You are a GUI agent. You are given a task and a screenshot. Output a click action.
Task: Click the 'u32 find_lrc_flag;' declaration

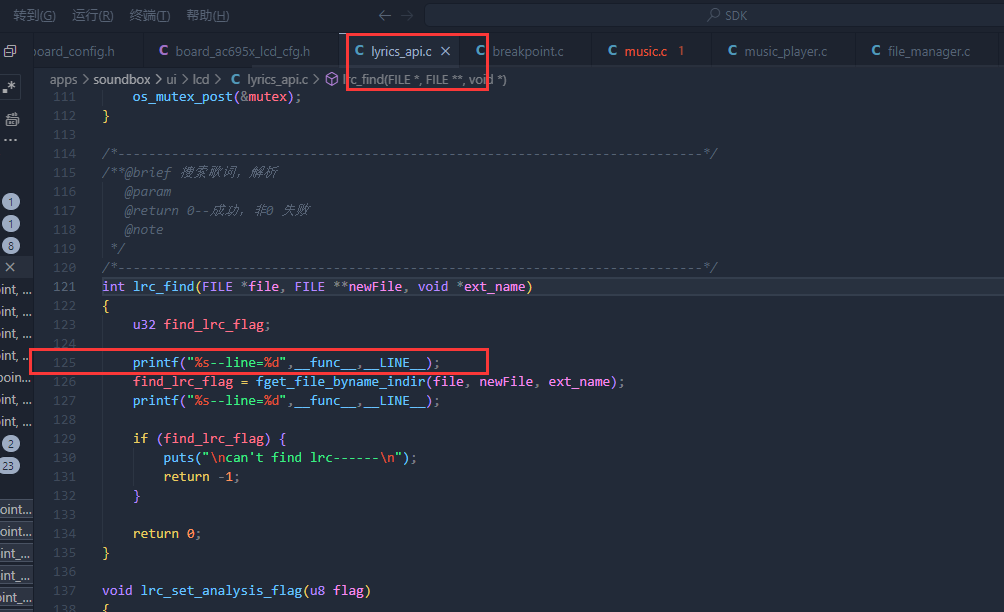pos(202,325)
